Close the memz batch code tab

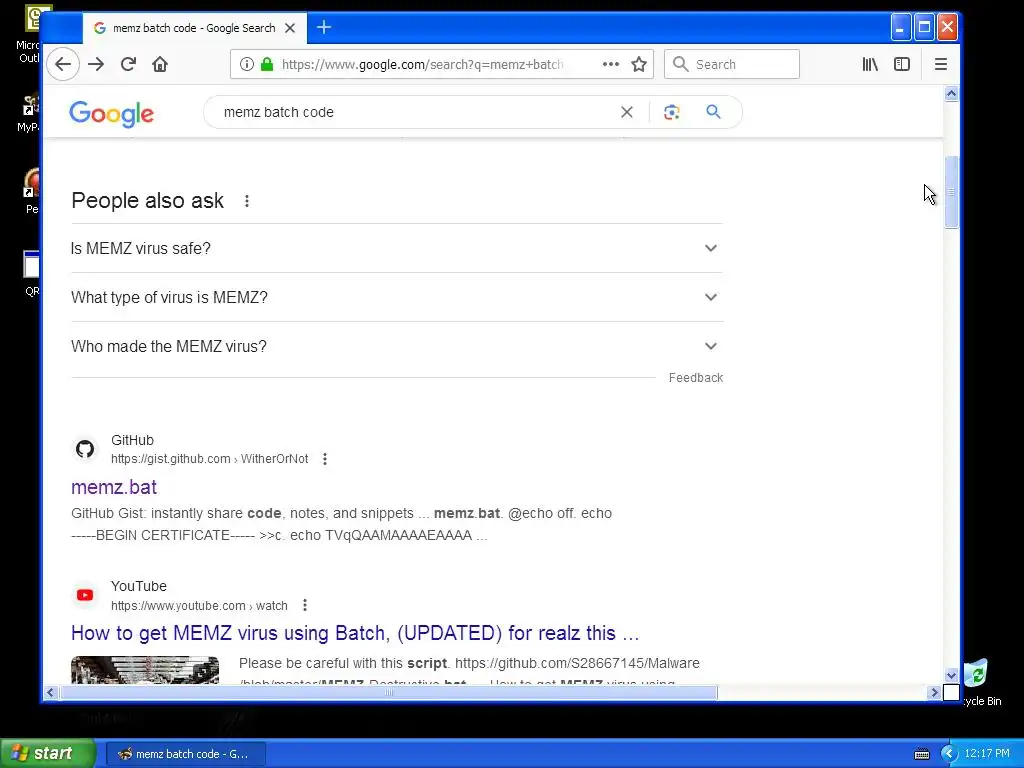(x=290, y=28)
